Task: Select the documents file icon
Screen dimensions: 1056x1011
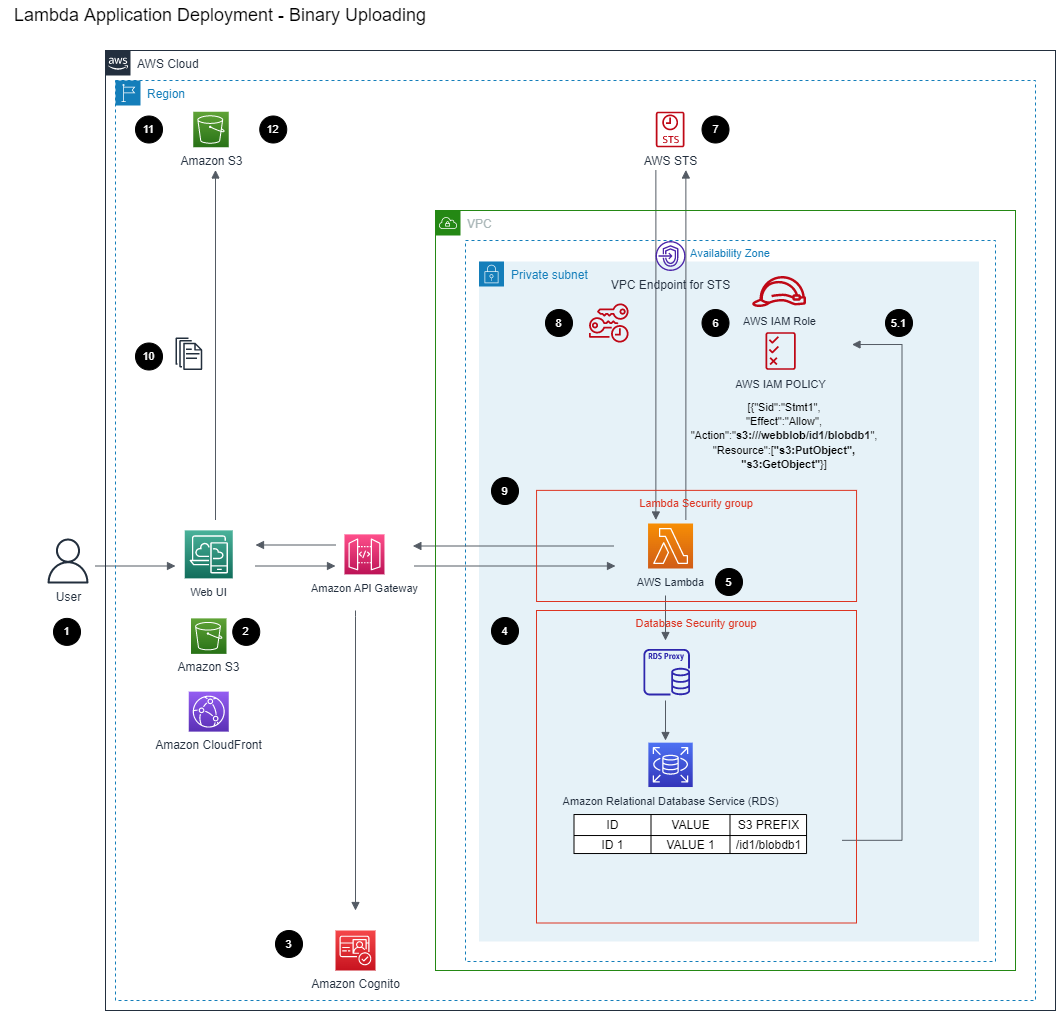Action: [x=189, y=354]
